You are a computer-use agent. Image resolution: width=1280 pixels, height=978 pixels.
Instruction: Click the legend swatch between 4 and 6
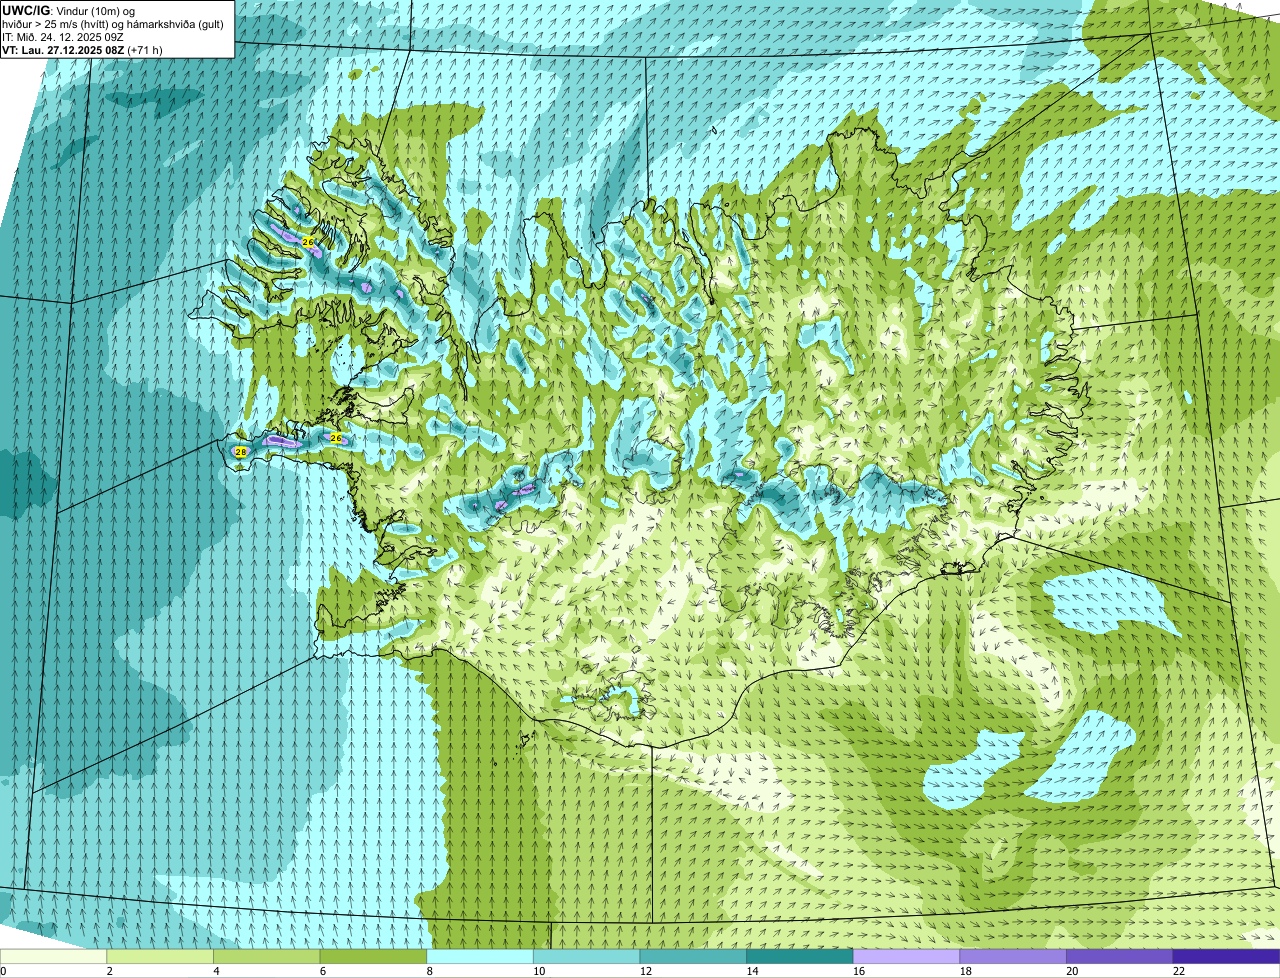point(267,956)
